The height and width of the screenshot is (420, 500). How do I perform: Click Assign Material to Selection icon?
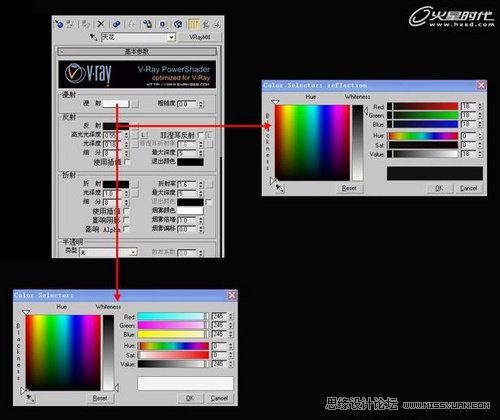click(x=86, y=24)
